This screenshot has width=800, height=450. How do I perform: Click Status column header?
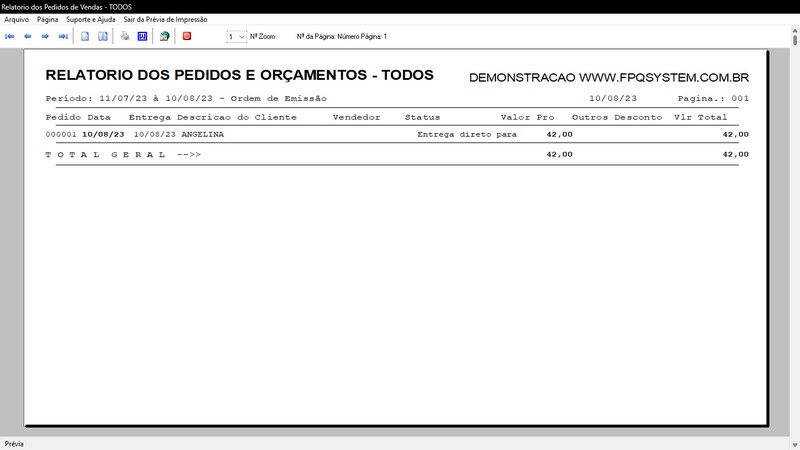click(x=422, y=117)
